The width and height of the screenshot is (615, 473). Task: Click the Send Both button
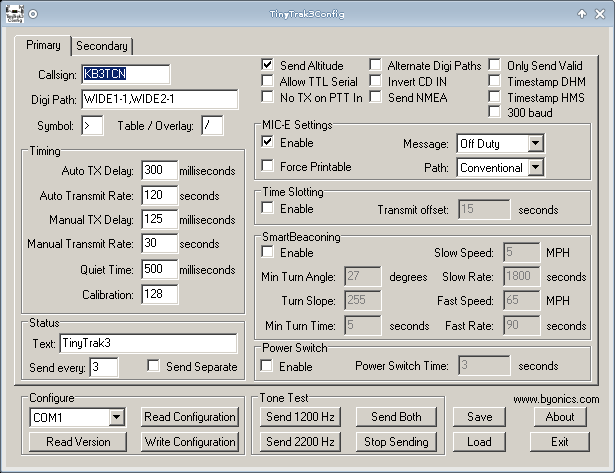tap(396, 417)
